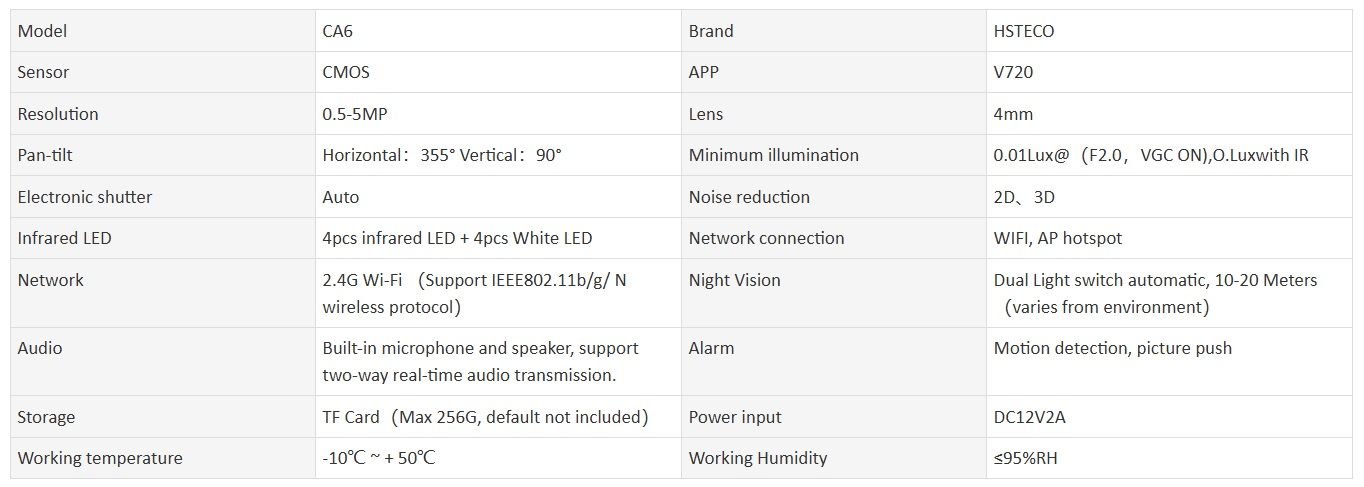Screen dimensions: 1364x487
Task: Select the WIFI, AP hotspot value
Action: coord(1058,238)
